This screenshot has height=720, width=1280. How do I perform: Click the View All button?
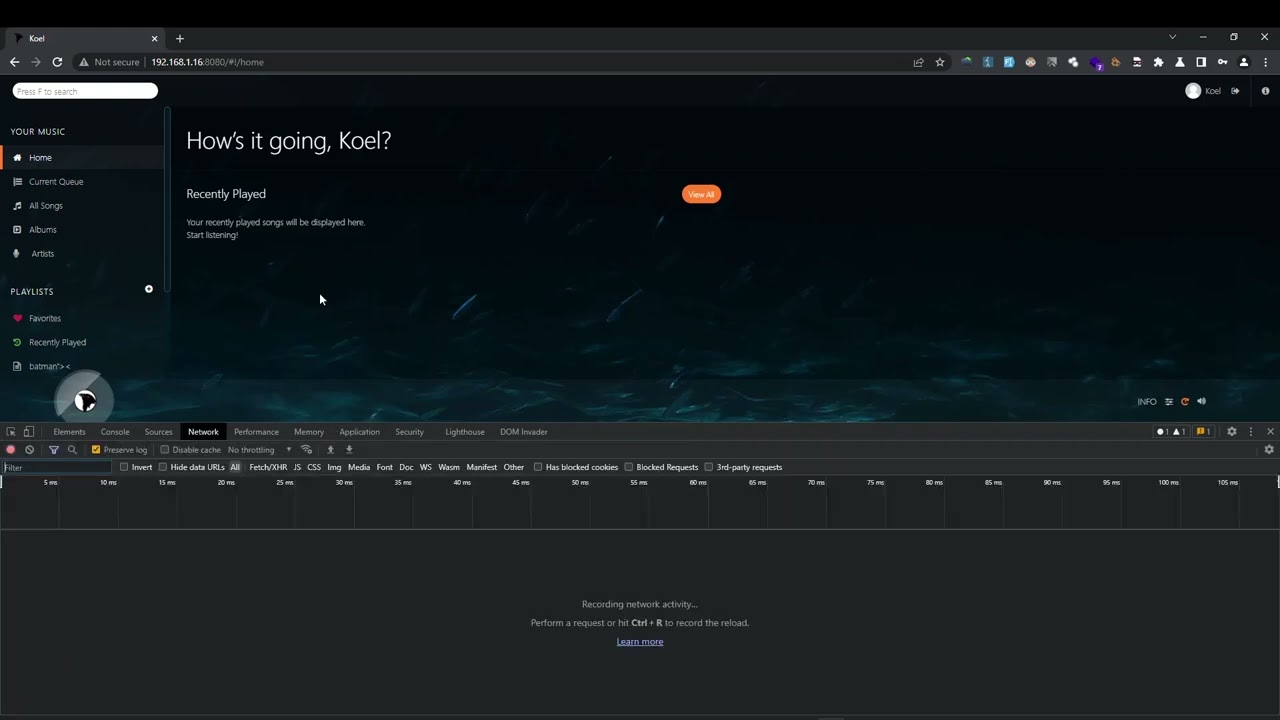(x=701, y=194)
